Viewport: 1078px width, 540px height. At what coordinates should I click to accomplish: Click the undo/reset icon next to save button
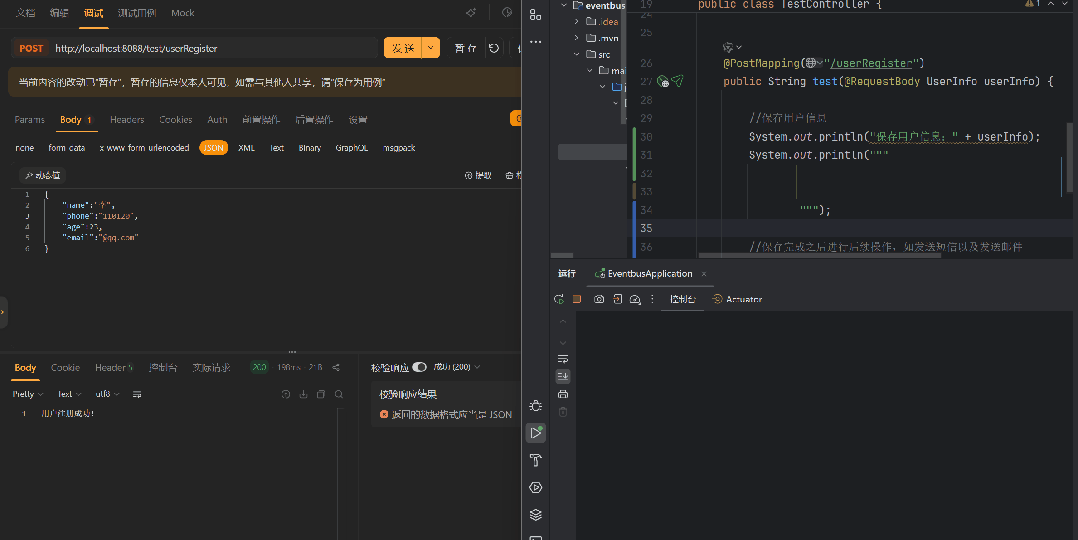pyautogui.click(x=493, y=48)
